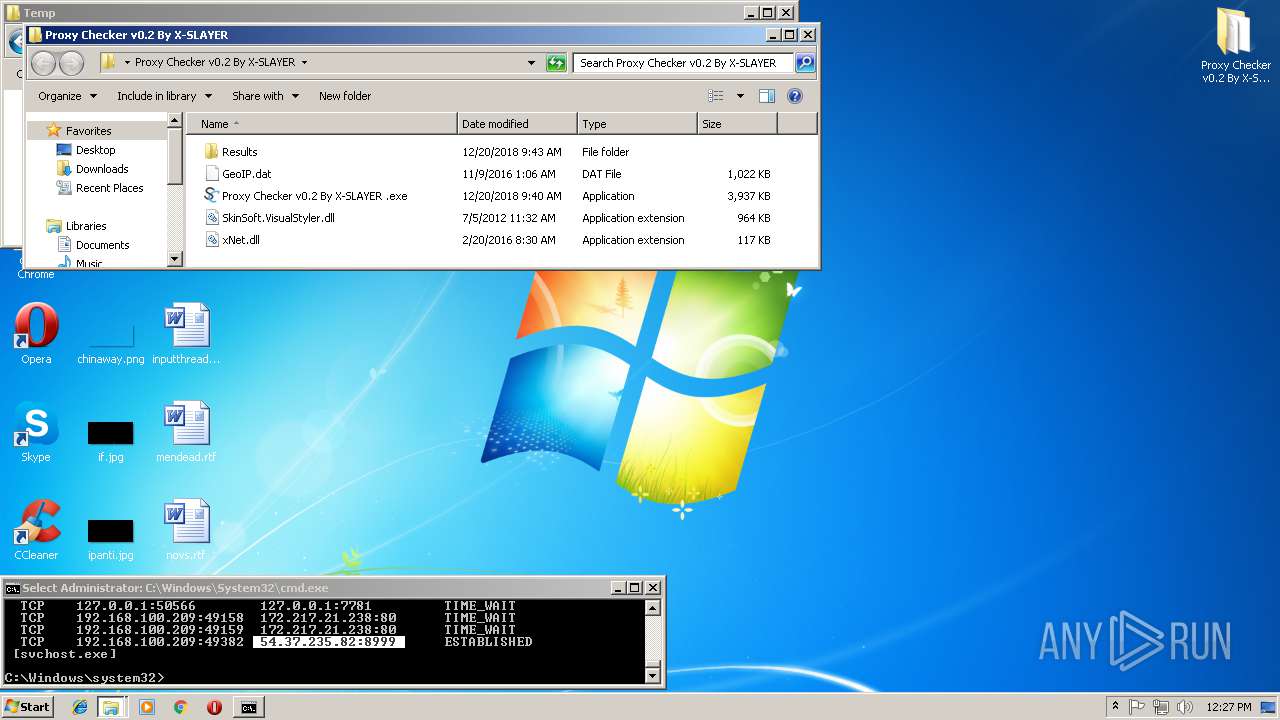Click the 12:27 PM taskbar clock
Image resolution: width=1280 pixels, height=720 pixels.
[1229, 707]
